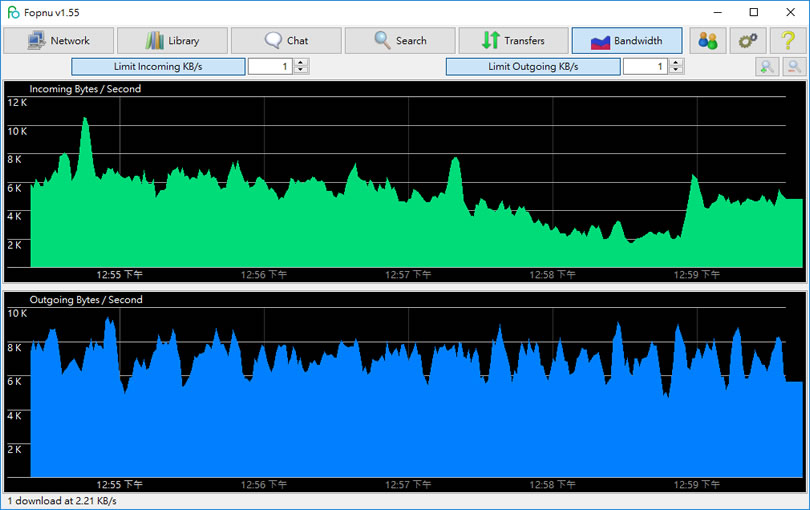Click 12:57 time marker on incoming graph
This screenshot has width=810, height=510.
tap(408, 275)
